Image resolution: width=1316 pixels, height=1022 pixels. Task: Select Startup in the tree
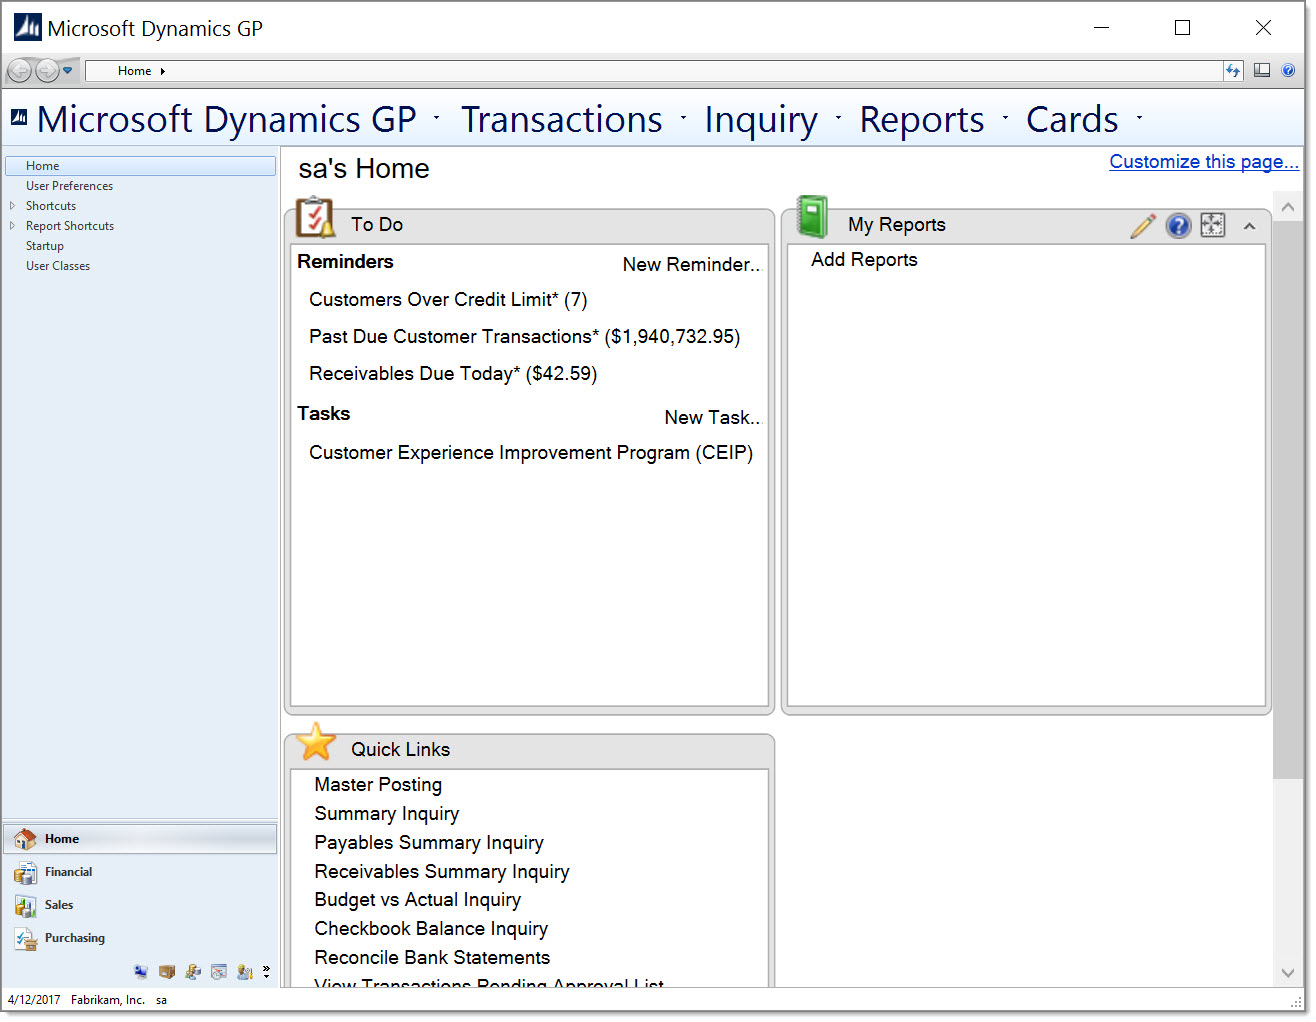pyautogui.click(x=45, y=246)
